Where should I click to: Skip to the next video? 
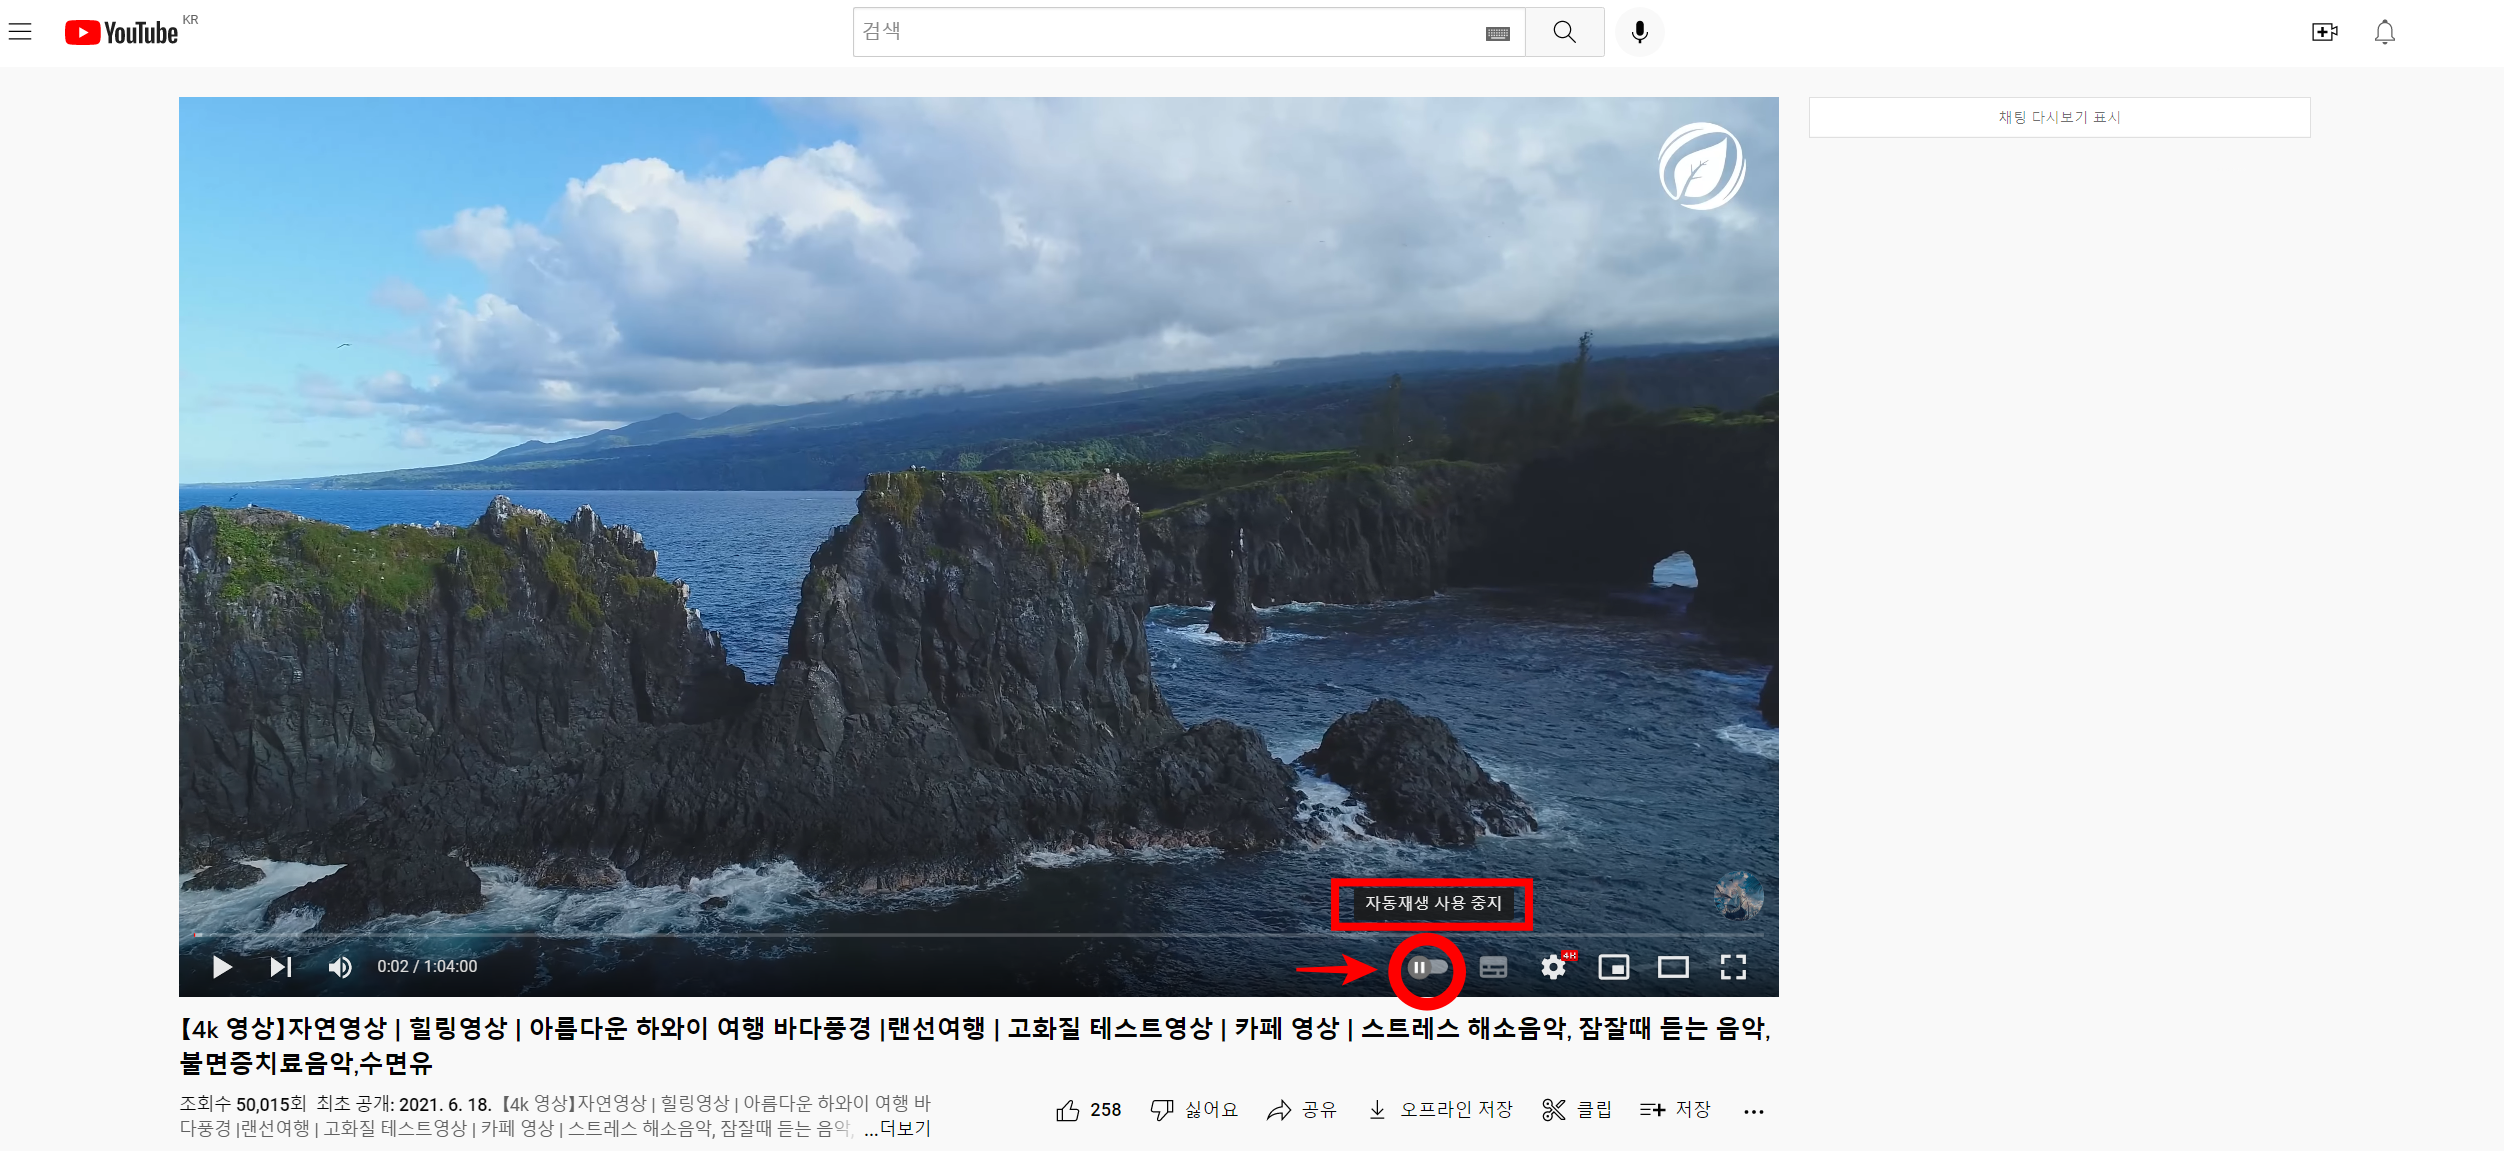tap(281, 967)
